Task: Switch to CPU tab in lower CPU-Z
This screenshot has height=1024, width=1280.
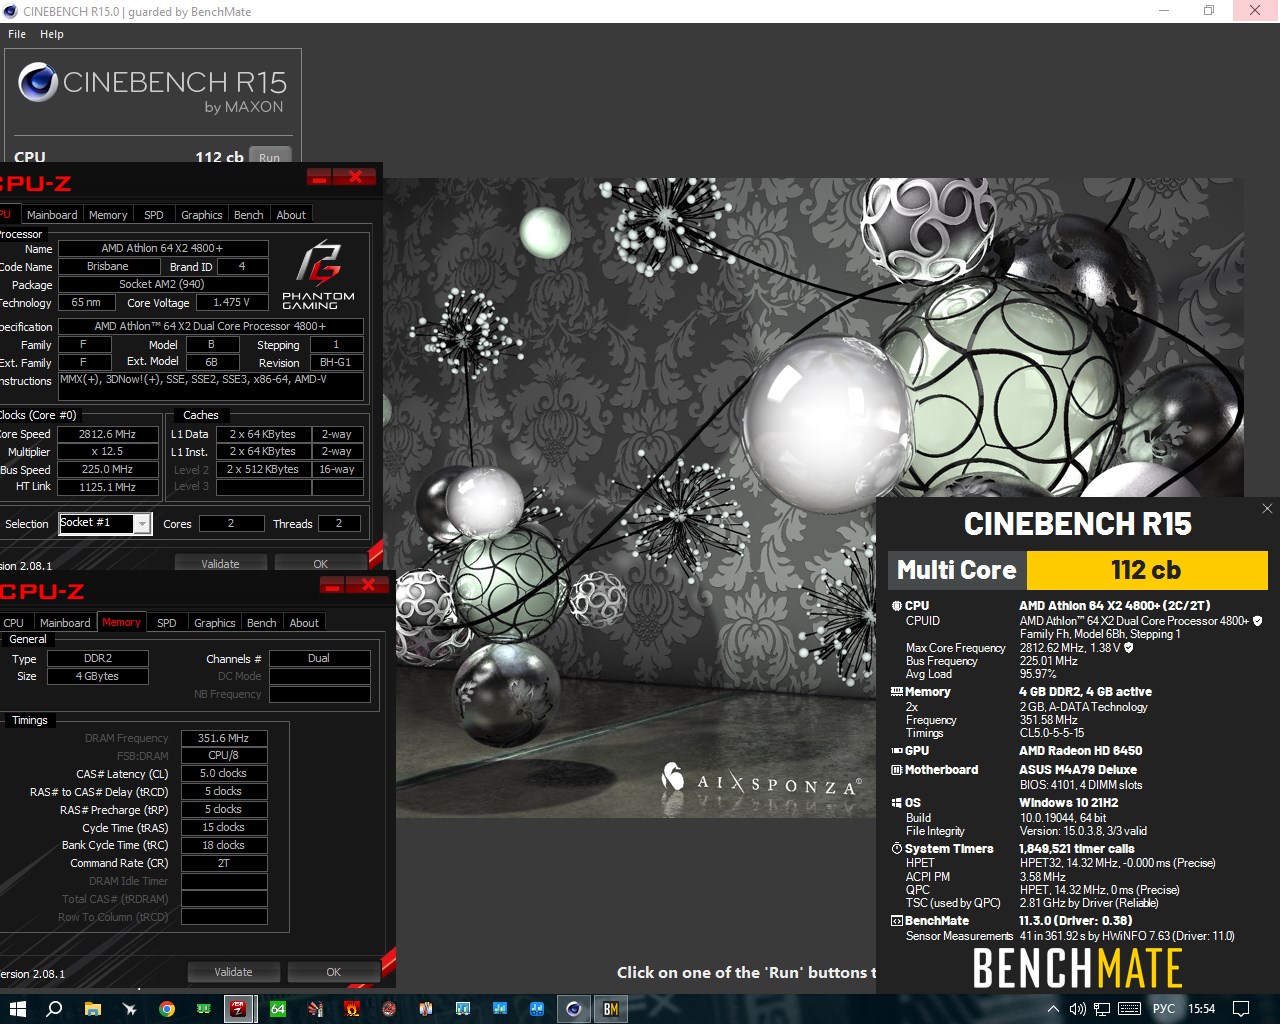Action: pyautogui.click(x=14, y=623)
